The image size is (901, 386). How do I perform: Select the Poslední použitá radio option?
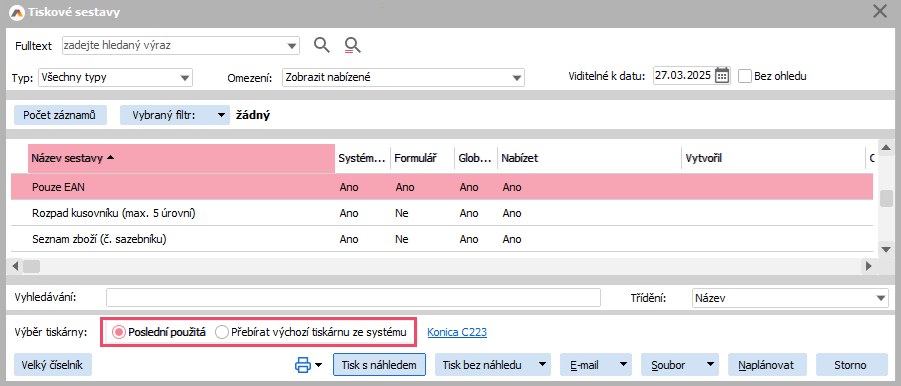point(159,331)
